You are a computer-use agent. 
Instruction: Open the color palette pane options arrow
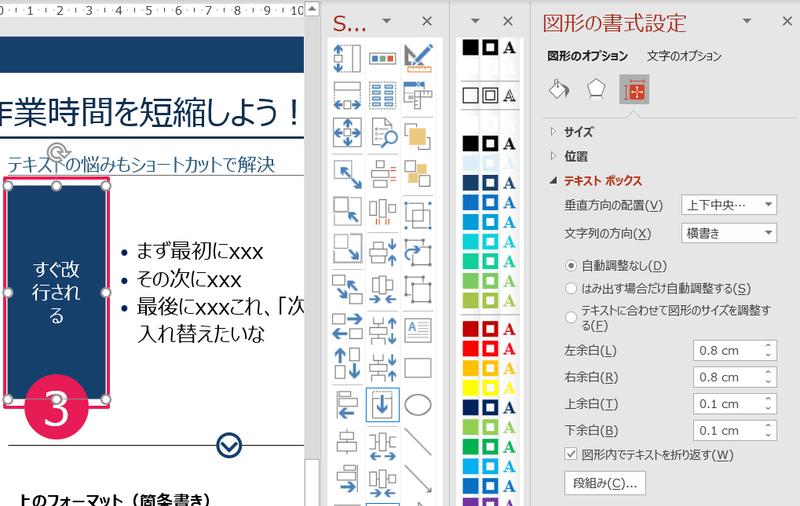tap(475, 21)
